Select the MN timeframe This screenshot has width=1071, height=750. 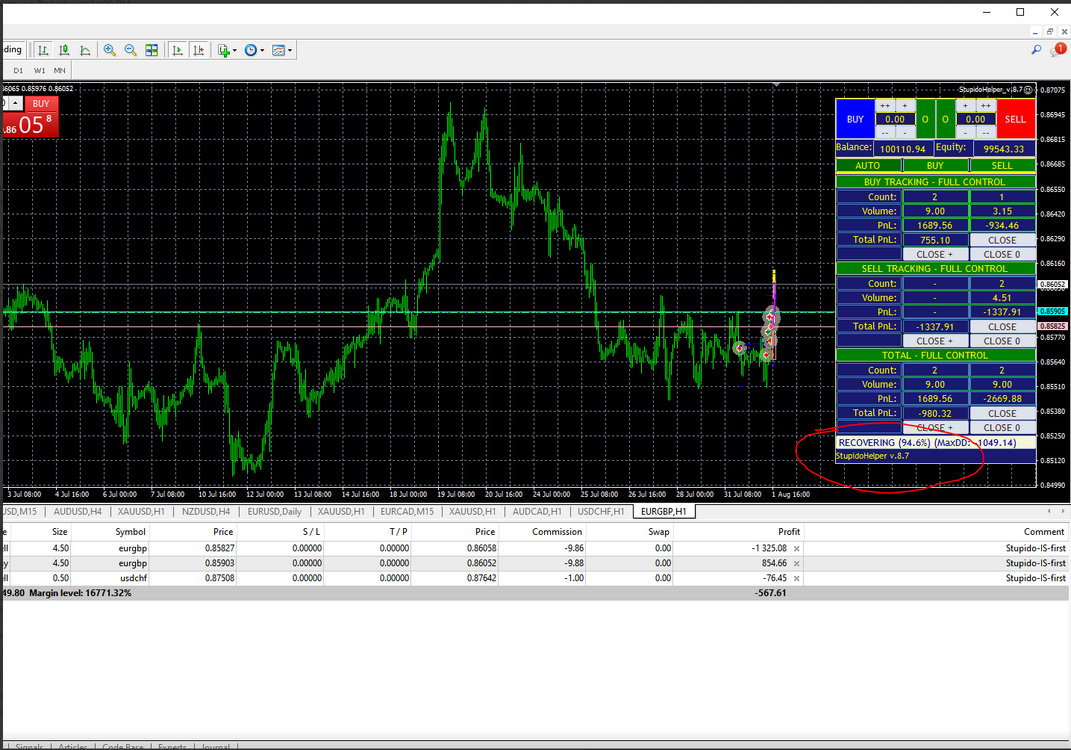(x=60, y=70)
